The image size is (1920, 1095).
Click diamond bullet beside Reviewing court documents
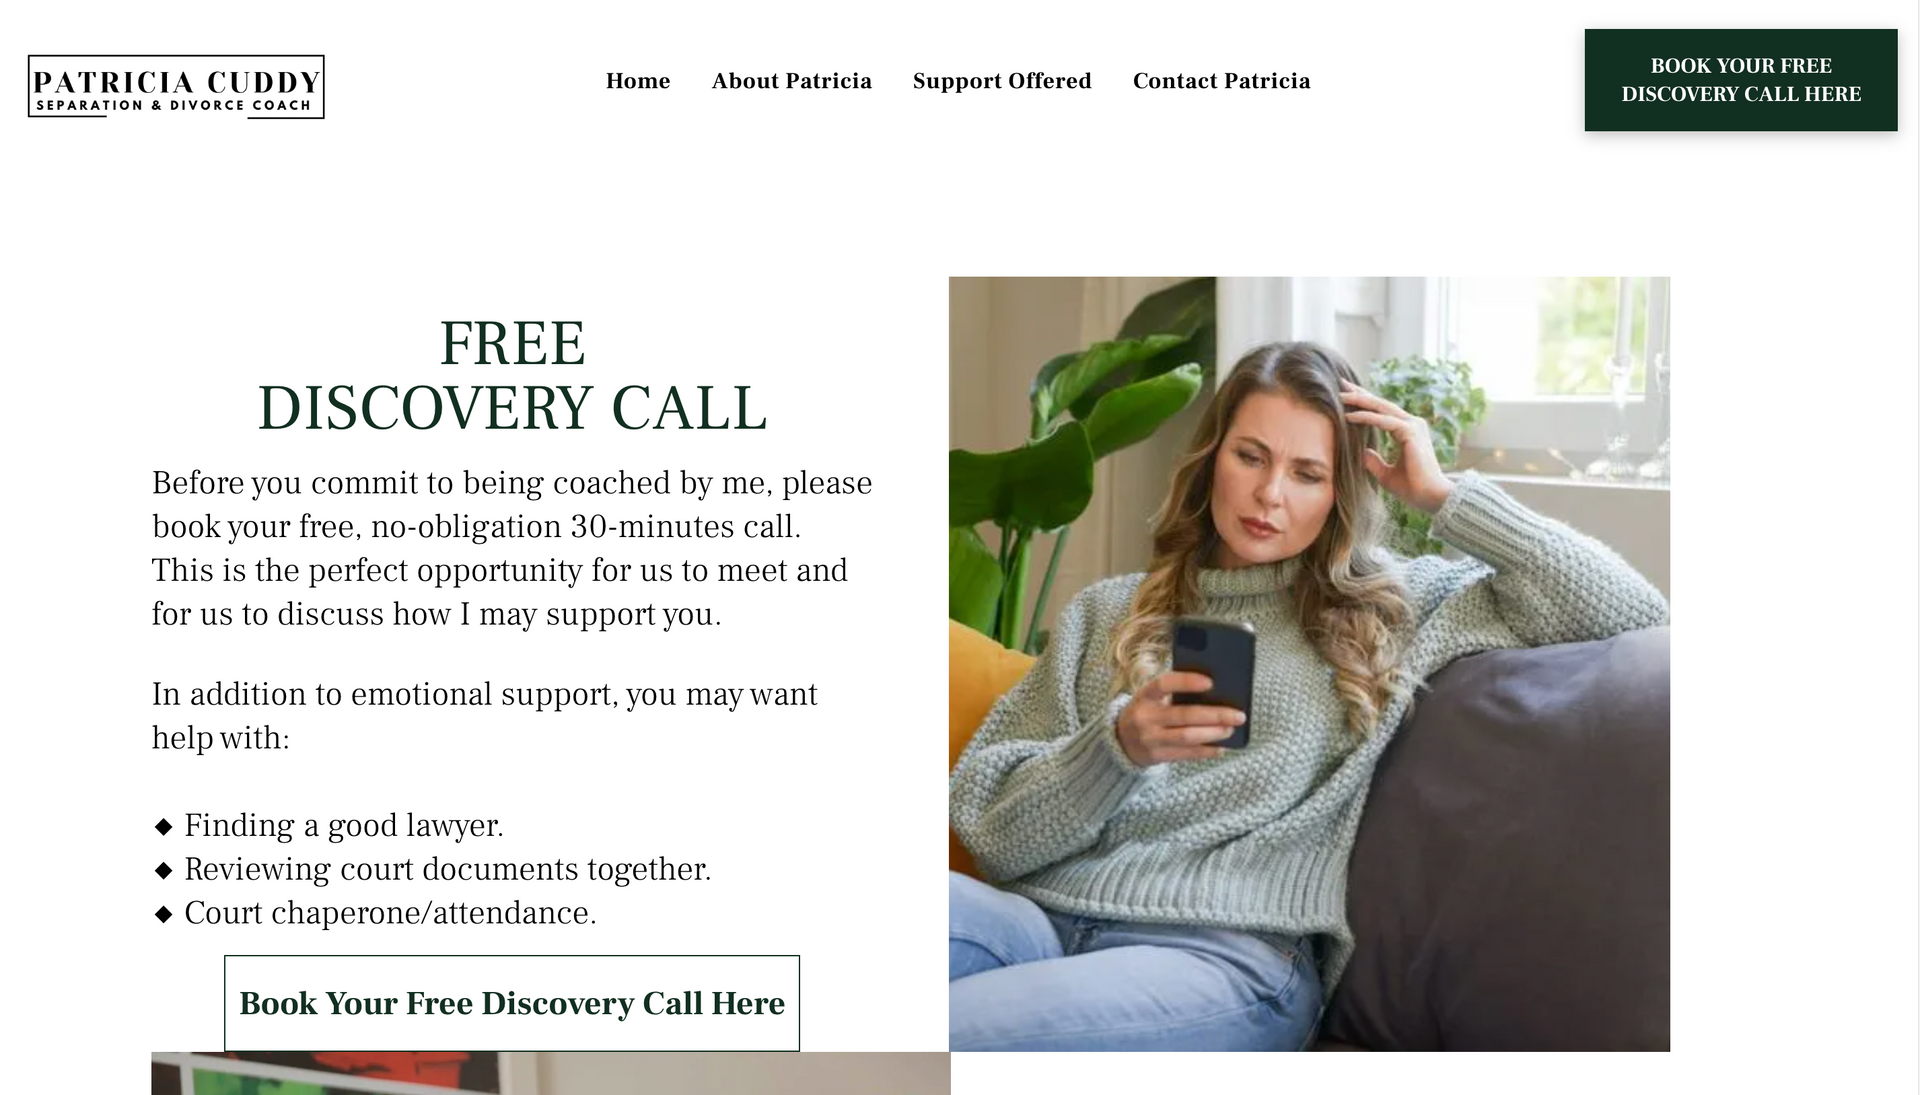(x=164, y=870)
